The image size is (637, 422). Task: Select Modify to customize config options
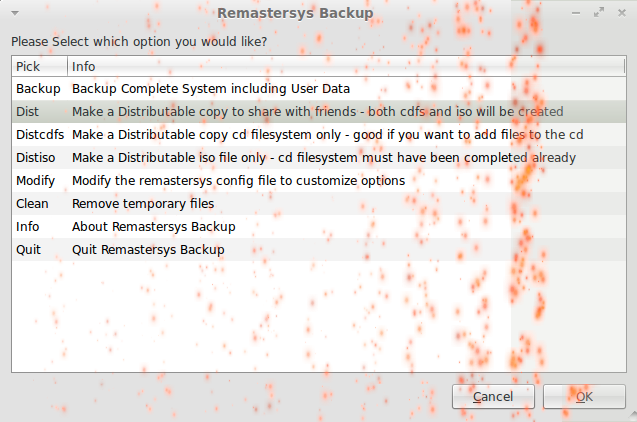tap(35, 181)
